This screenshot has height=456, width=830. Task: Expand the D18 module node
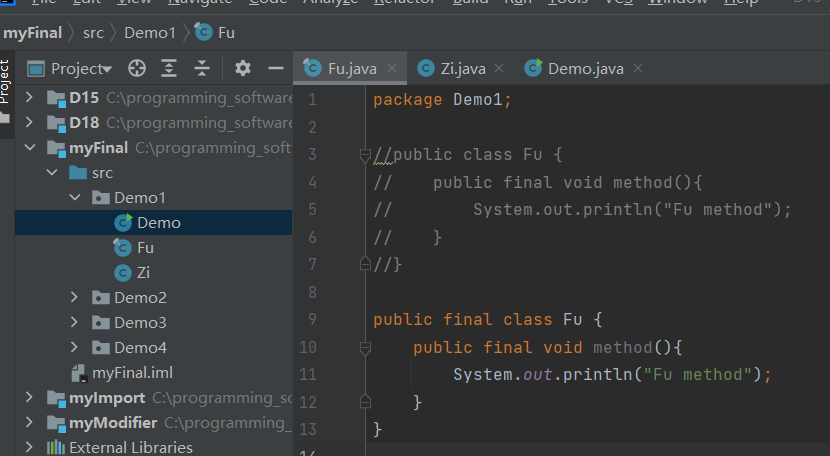29,122
